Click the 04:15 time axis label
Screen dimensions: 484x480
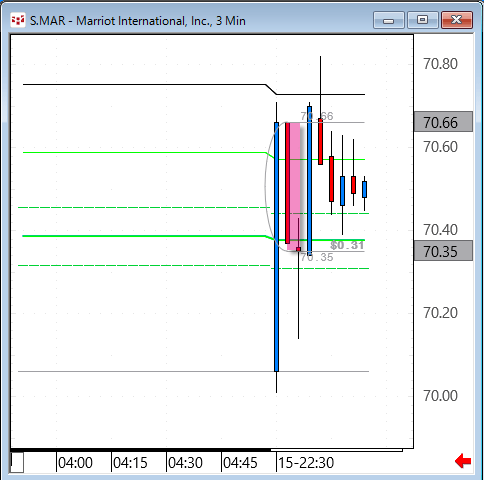coord(130,463)
